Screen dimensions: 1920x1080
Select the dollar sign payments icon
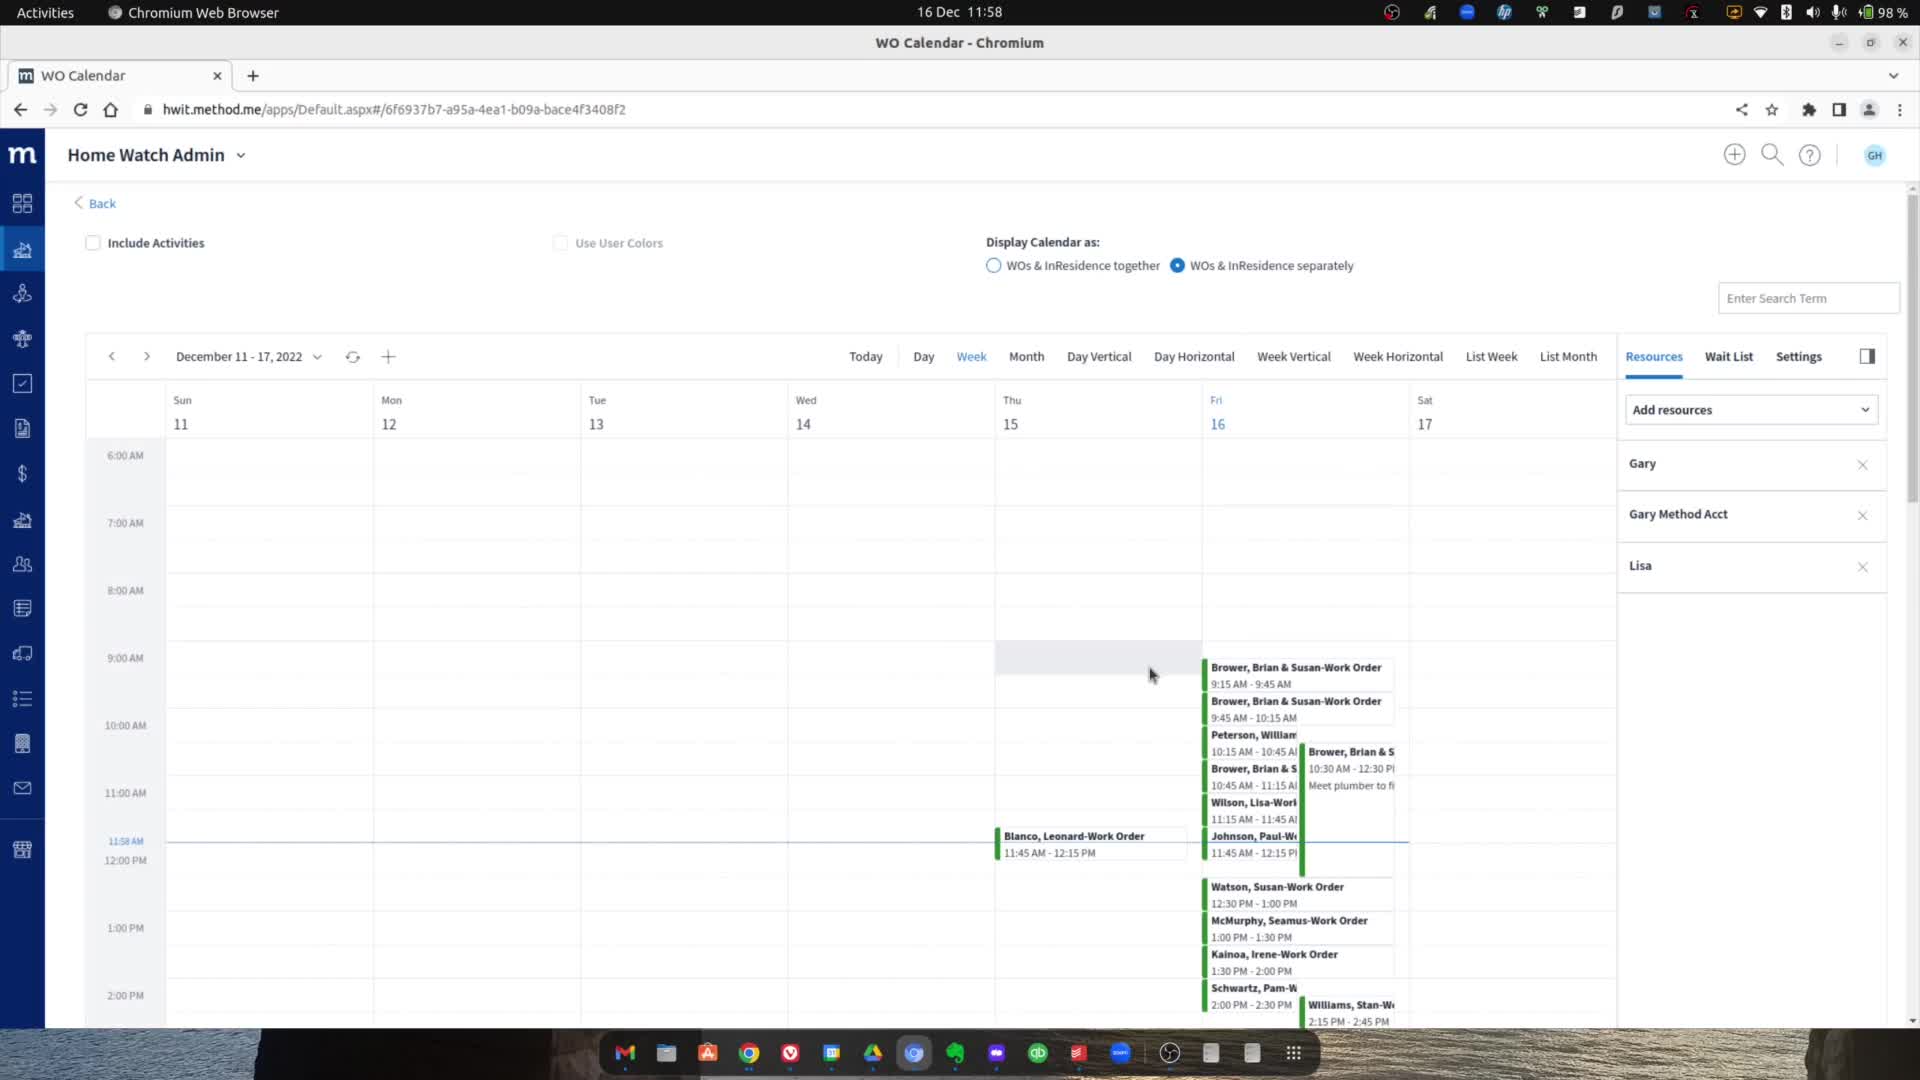tap(22, 473)
